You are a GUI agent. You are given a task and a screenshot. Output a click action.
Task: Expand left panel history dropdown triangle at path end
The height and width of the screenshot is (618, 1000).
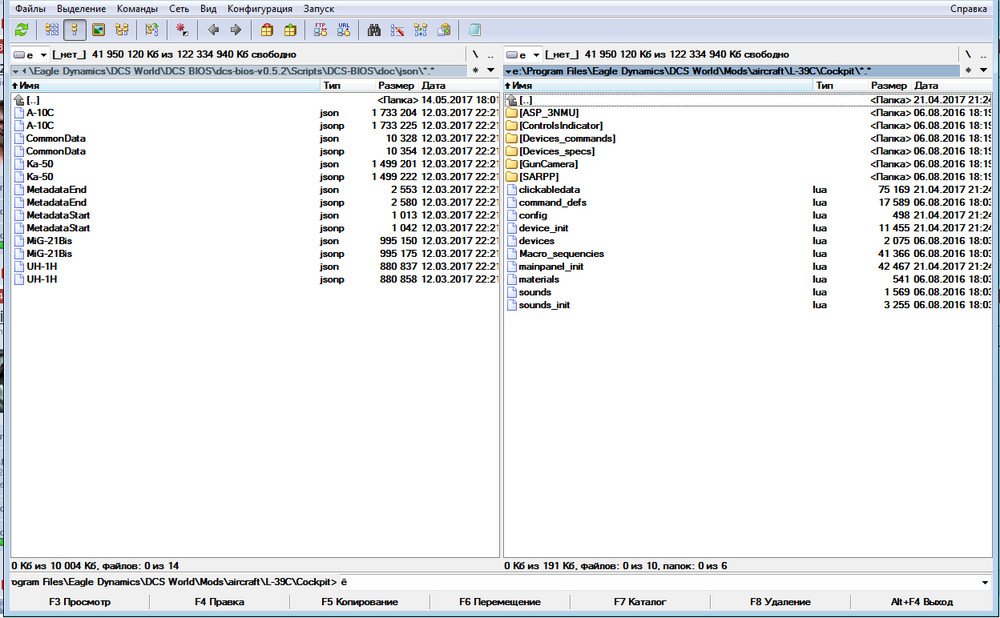pos(490,70)
